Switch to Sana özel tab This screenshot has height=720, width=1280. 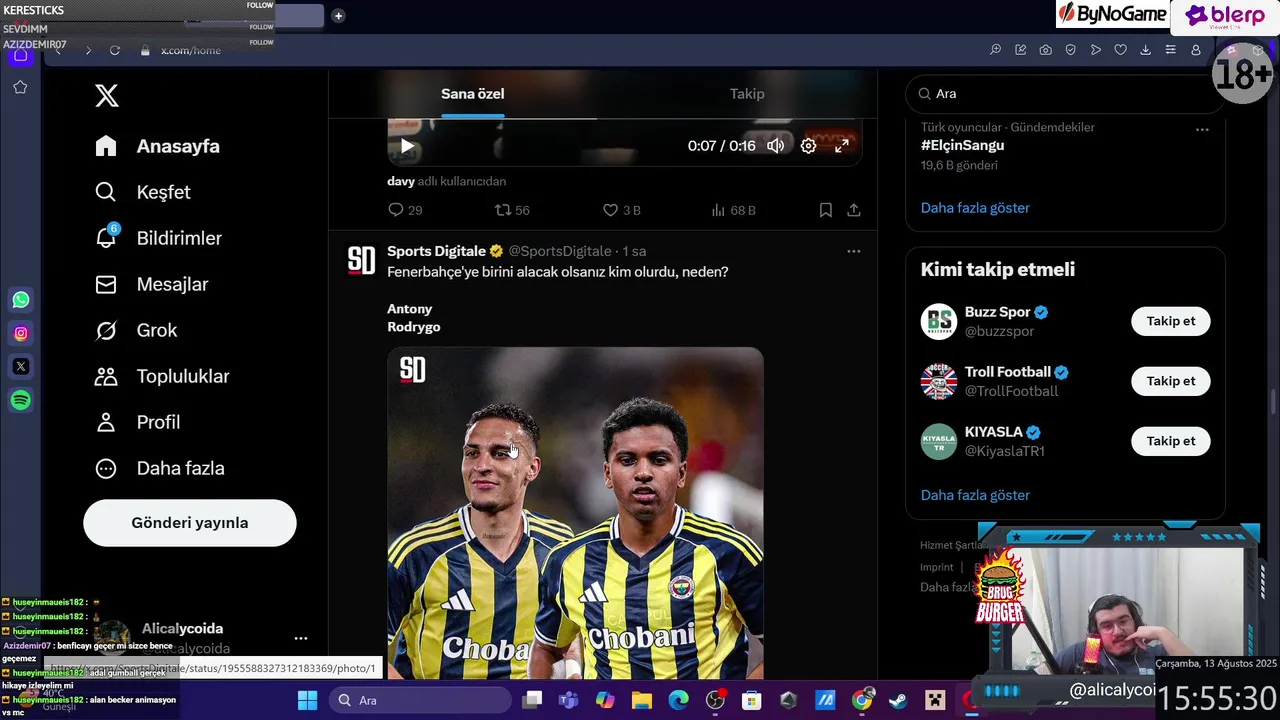(x=473, y=94)
